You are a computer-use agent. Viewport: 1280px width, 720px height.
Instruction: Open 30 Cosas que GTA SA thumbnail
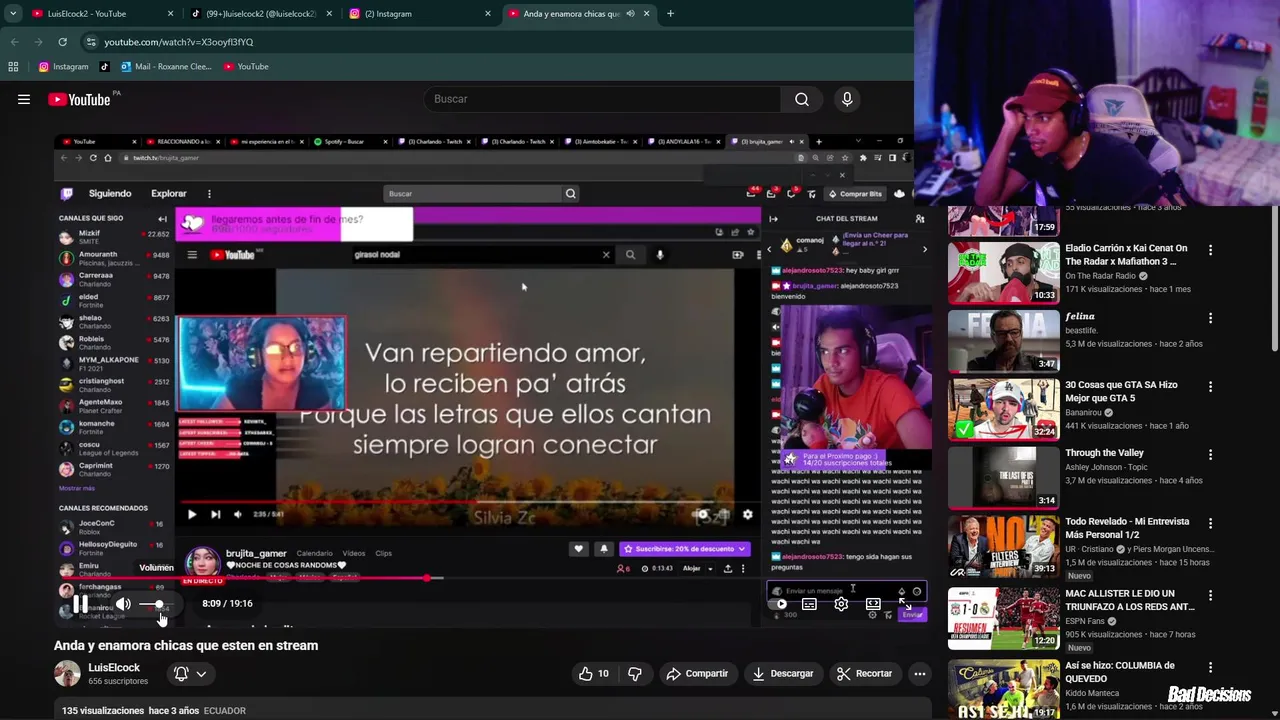pos(1003,409)
